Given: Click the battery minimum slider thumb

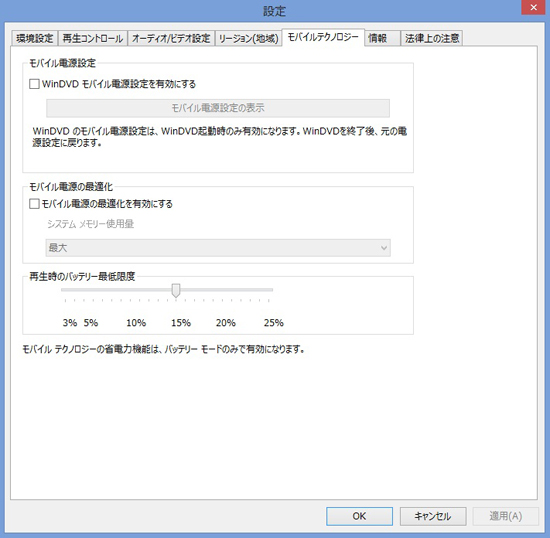Looking at the screenshot, I should pyautogui.click(x=176, y=290).
